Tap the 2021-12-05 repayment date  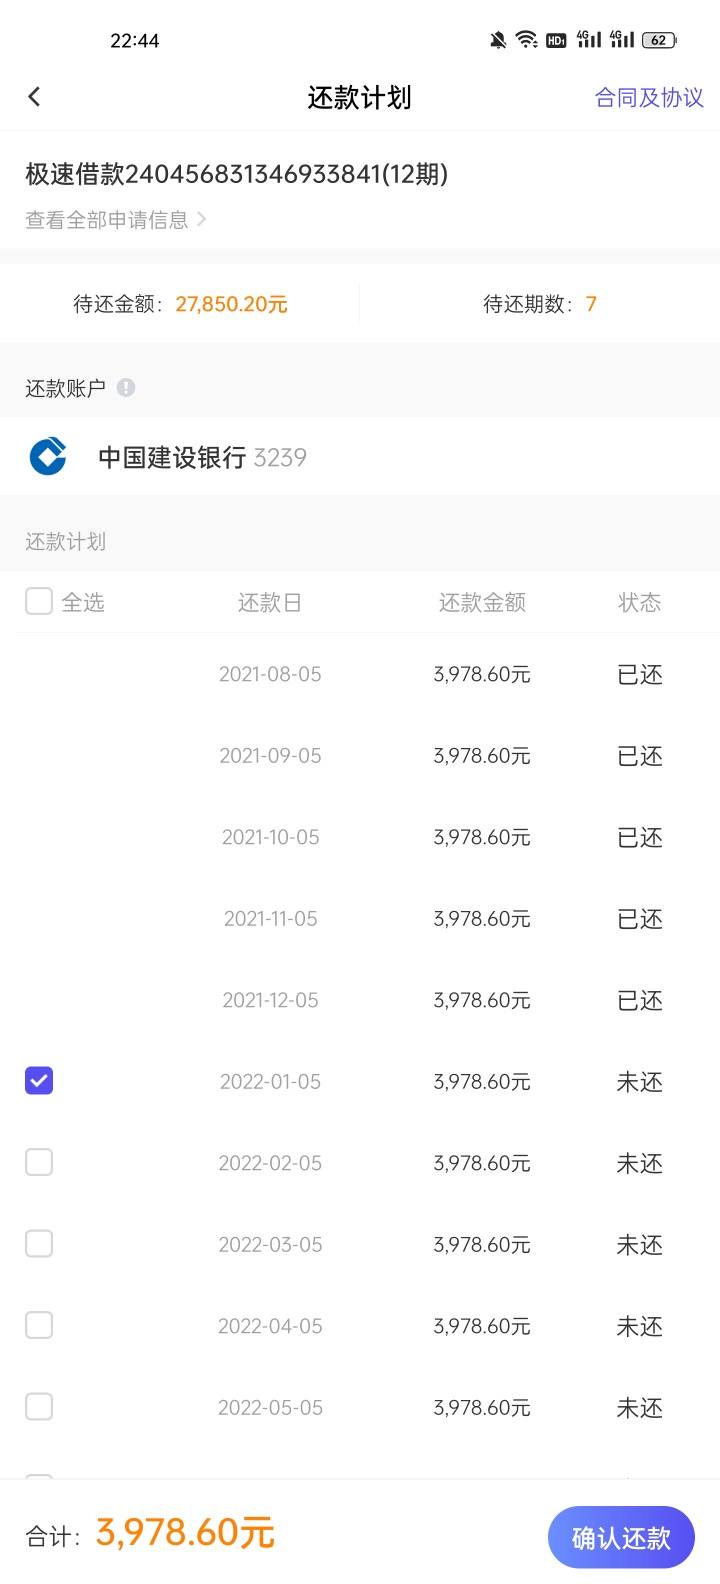(270, 1000)
